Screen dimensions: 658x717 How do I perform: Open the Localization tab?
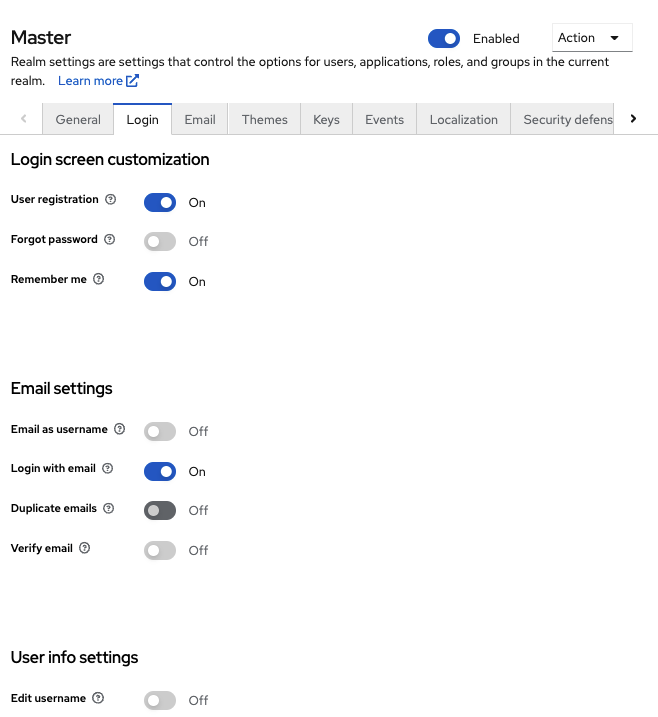pyautogui.click(x=463, y=119)
